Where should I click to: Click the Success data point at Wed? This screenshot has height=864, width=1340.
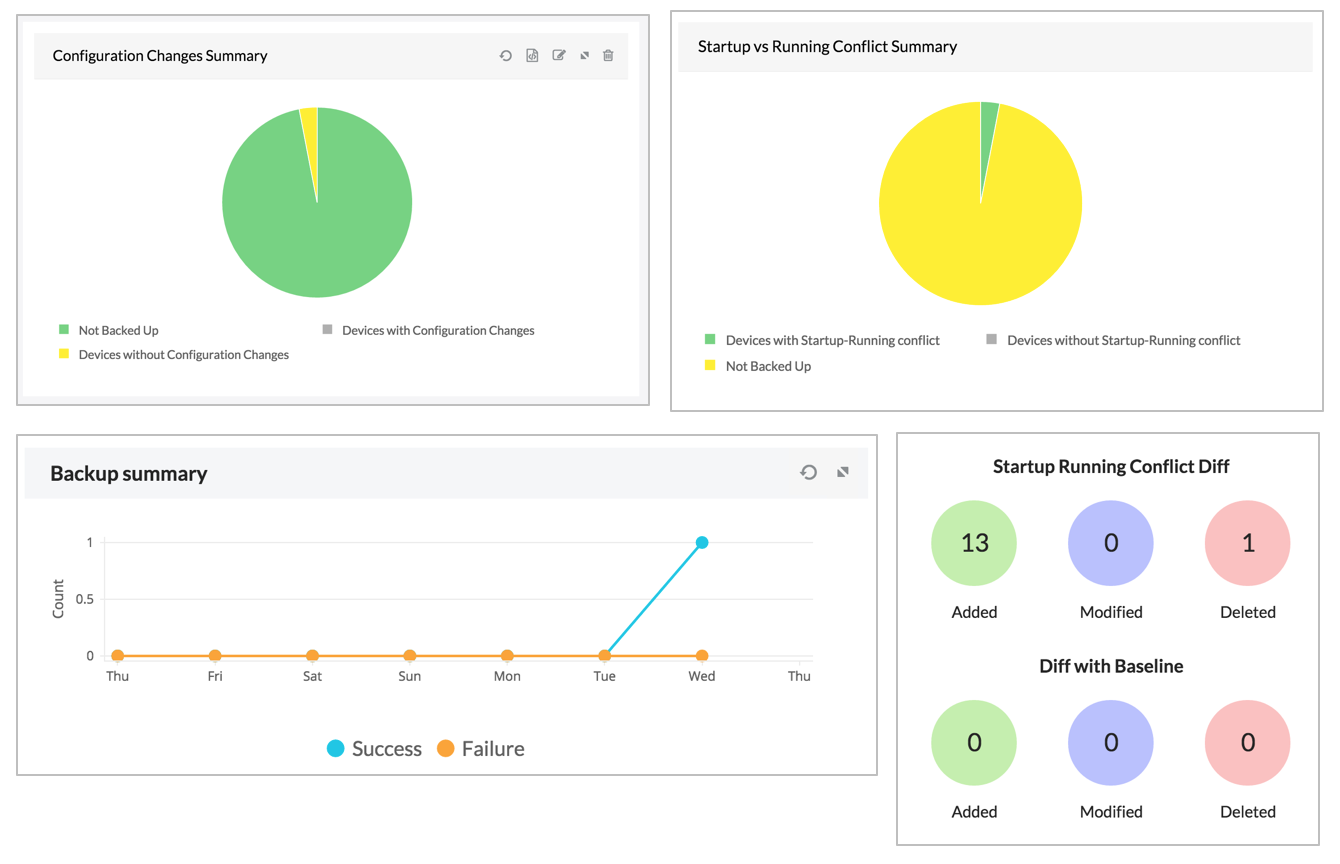702,543
